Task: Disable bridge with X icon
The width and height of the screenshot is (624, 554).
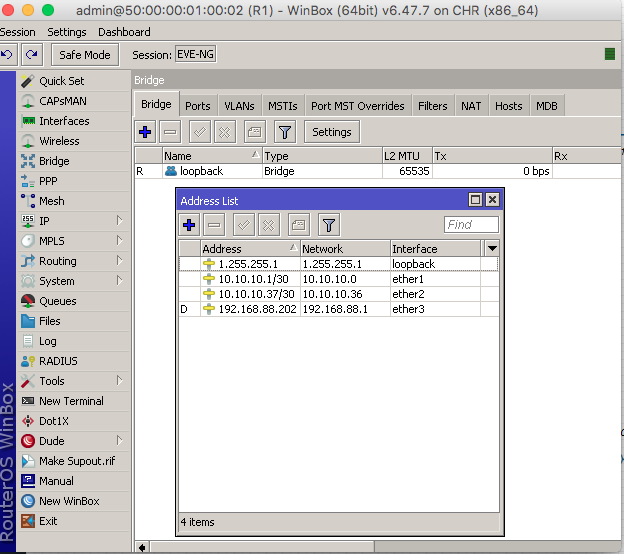Action: [x=225, y=132]
